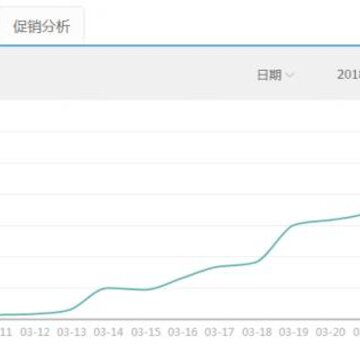
Task: Switch to the 促销分析 tab
Action: tap(42, 27)
